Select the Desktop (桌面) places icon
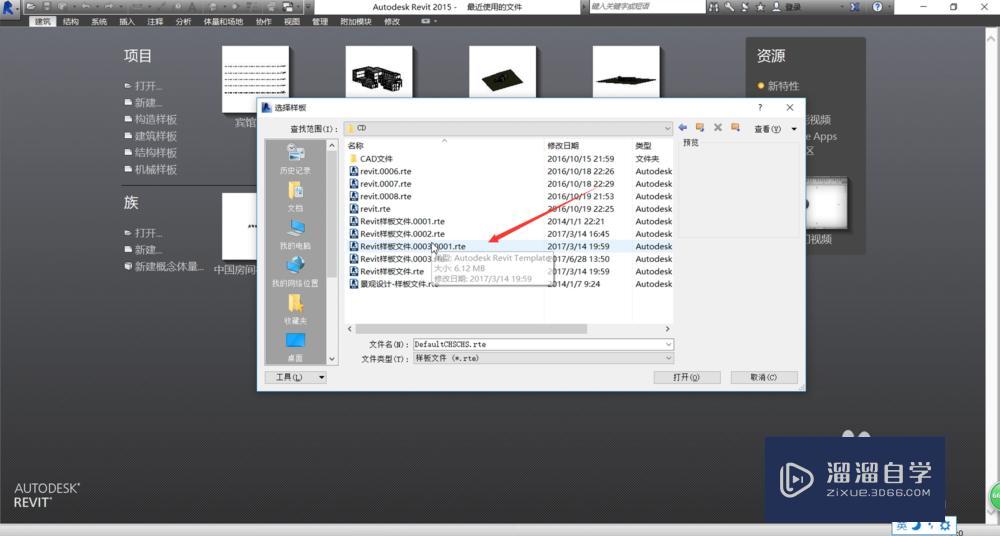The width and height of the screenshot is (1000, 536). coord(295,347)
